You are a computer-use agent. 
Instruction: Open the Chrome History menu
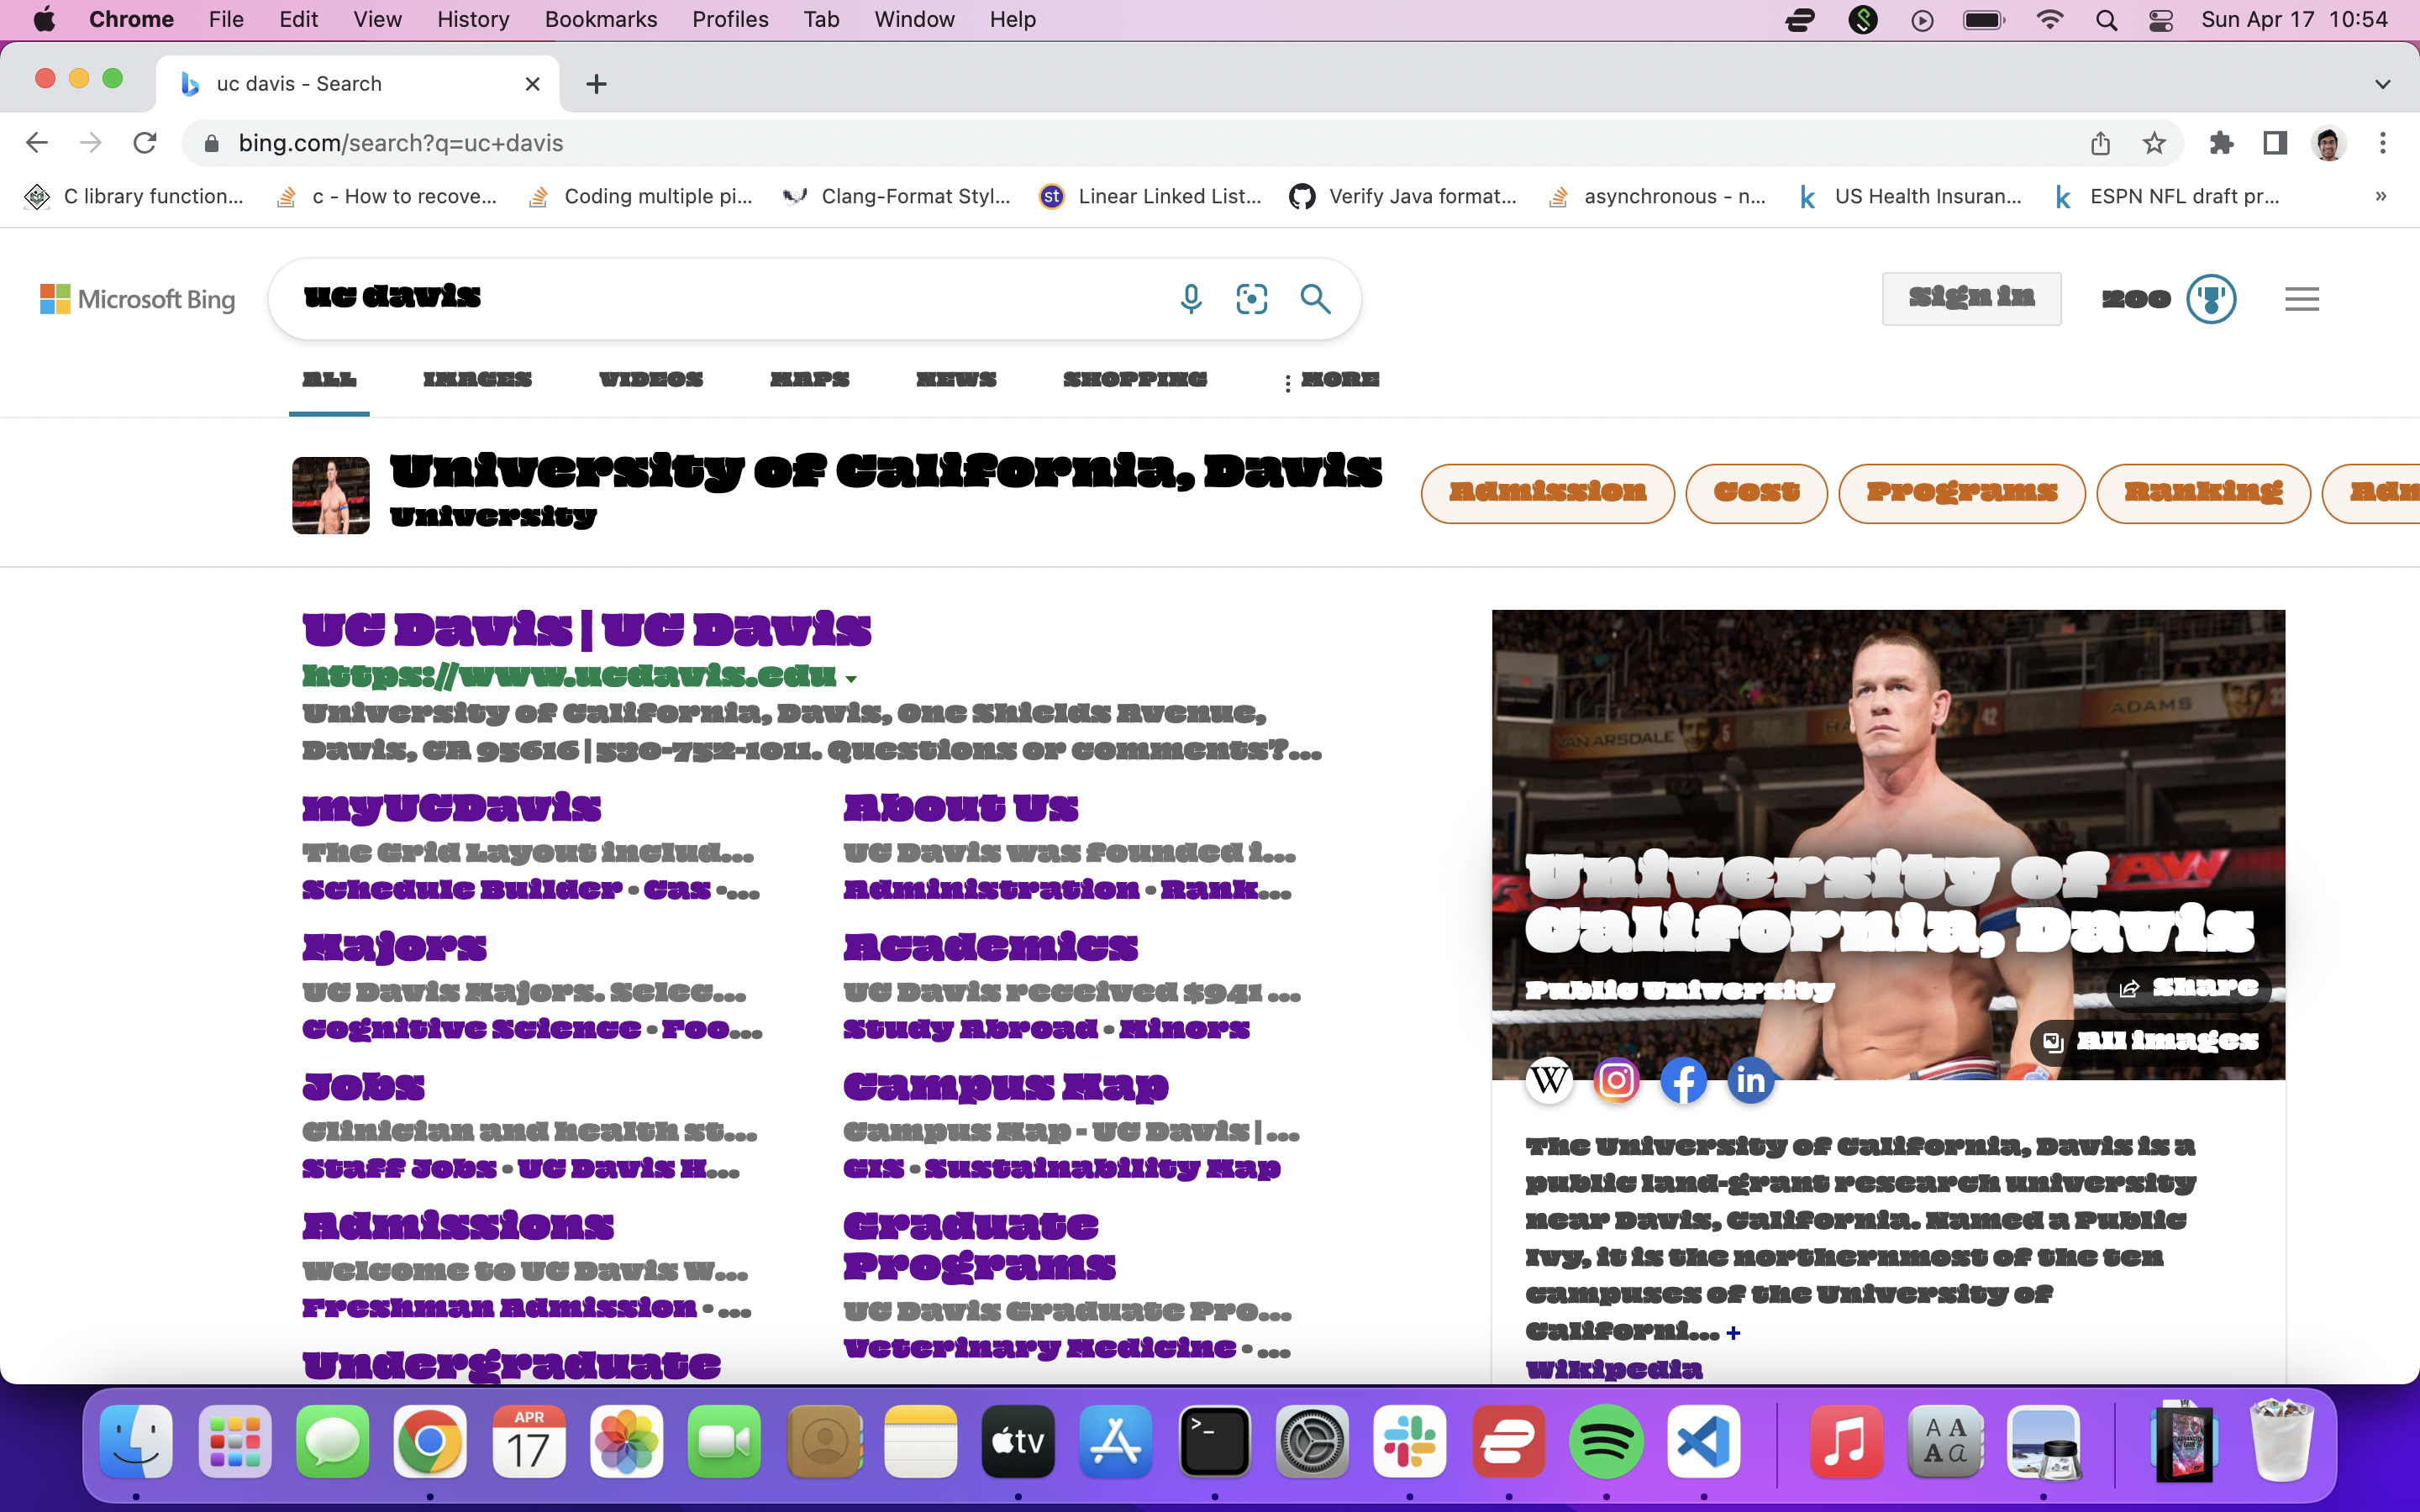[x=472, y=19]
